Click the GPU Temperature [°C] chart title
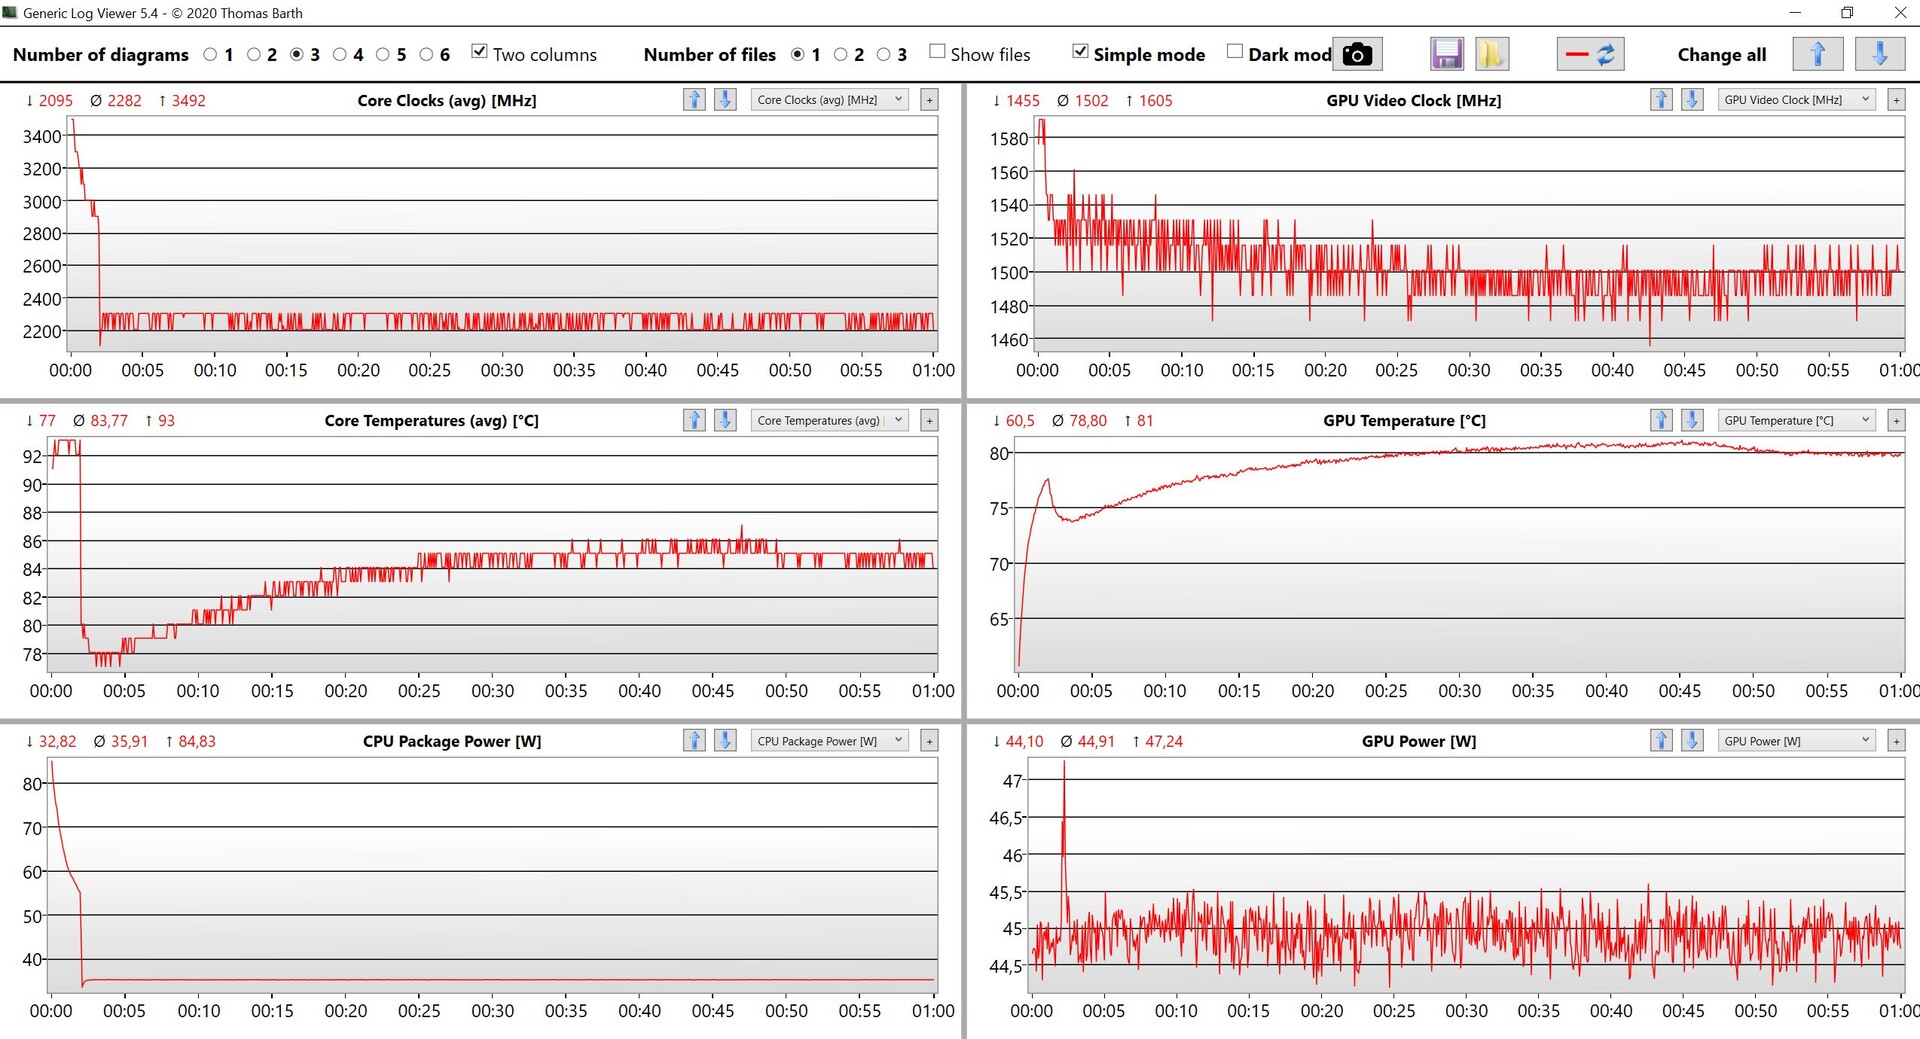1920x1039 pixels. click(1404, 421)
